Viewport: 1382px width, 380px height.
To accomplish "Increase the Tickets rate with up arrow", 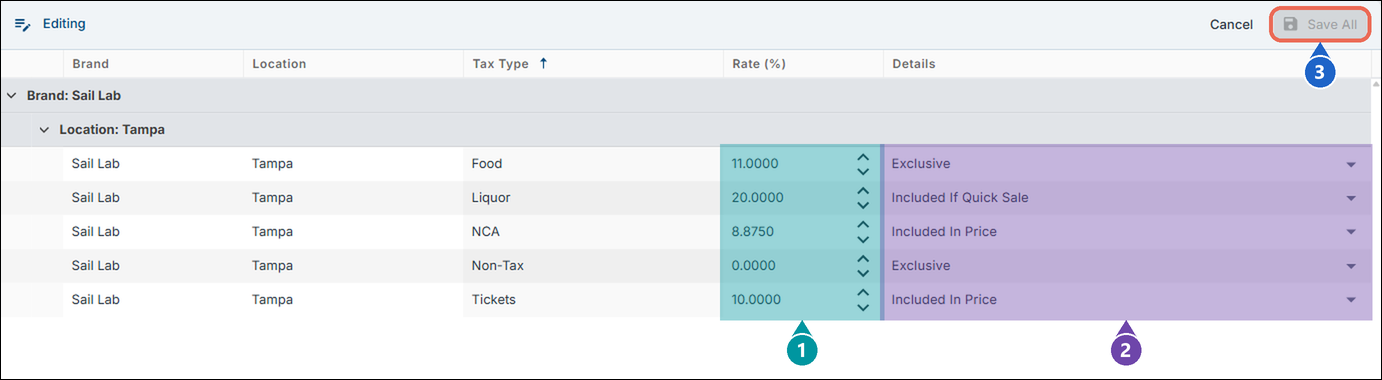I will click(x=863, y=293).
